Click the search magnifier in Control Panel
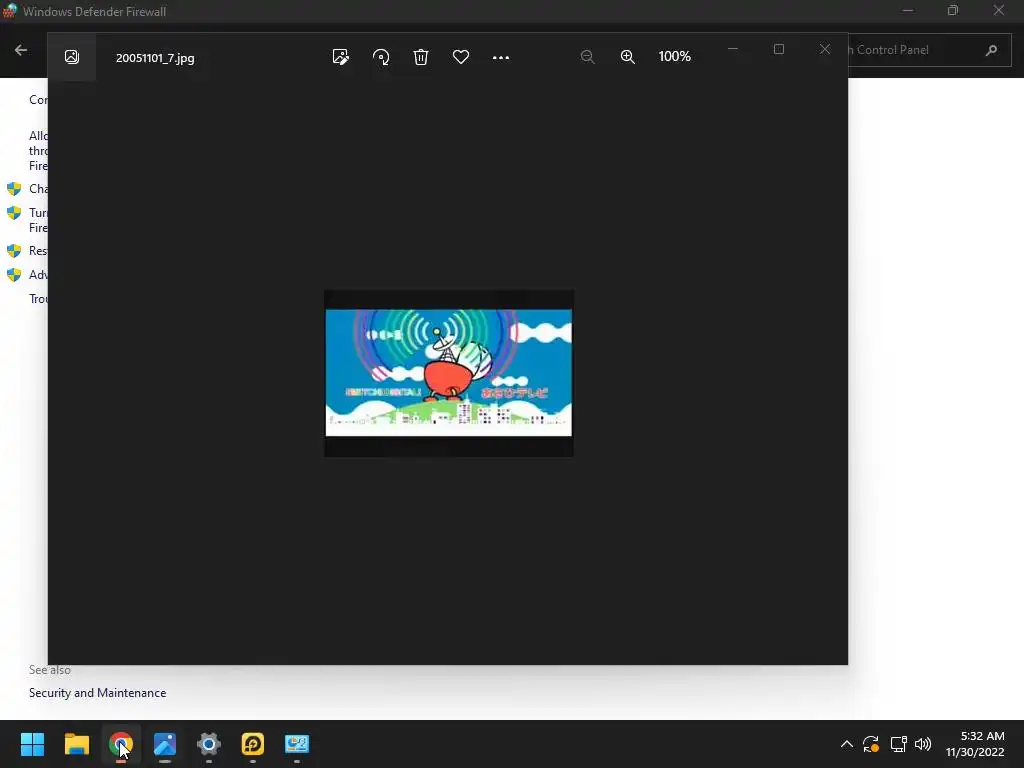This screenshot has height=768, width=1024. pos(991,50)
